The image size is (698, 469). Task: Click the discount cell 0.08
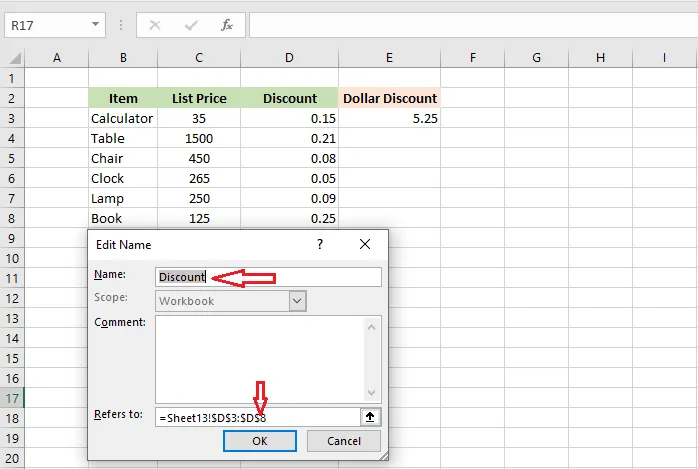[289, 158]
